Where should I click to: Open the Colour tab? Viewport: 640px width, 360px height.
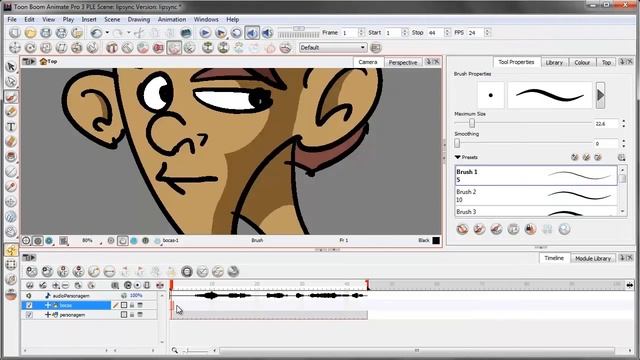tap(582, 62)
